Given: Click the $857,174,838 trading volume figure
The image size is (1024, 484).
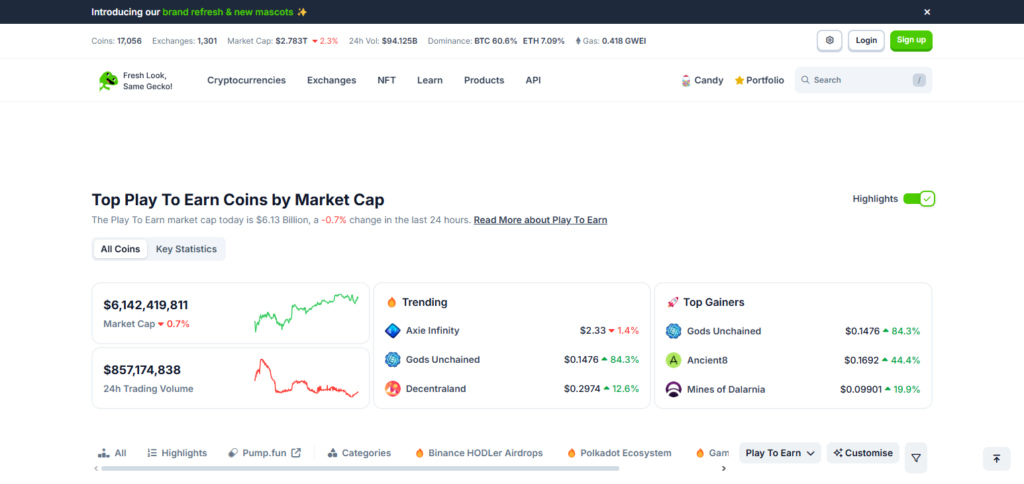Looking at the screenshot, I should (x=142, y=370).
